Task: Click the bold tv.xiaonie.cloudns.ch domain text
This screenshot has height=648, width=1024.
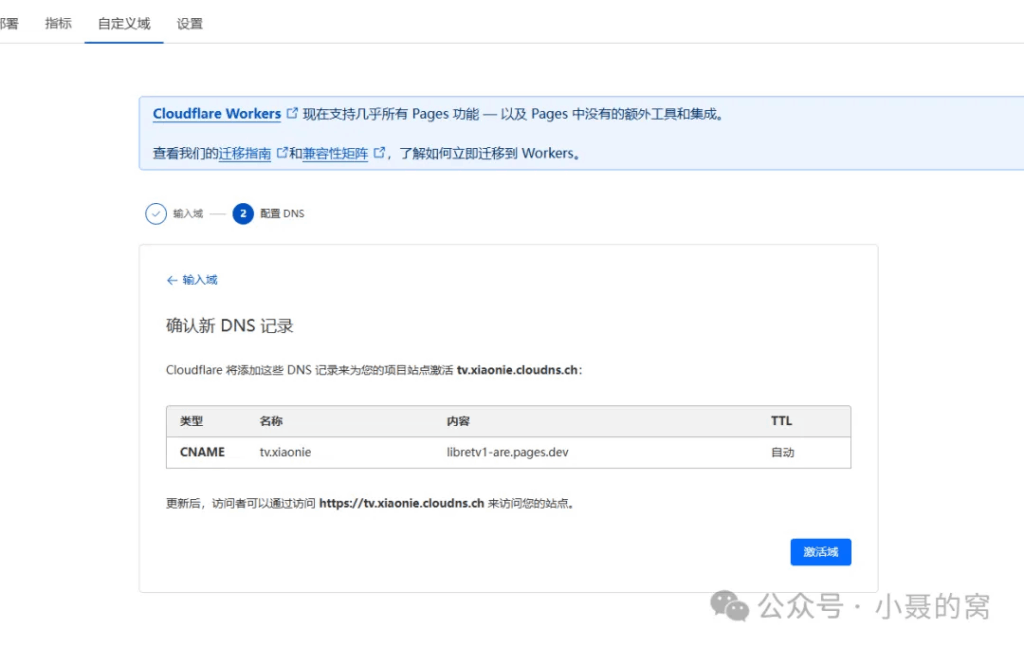Action: point(517,370)
